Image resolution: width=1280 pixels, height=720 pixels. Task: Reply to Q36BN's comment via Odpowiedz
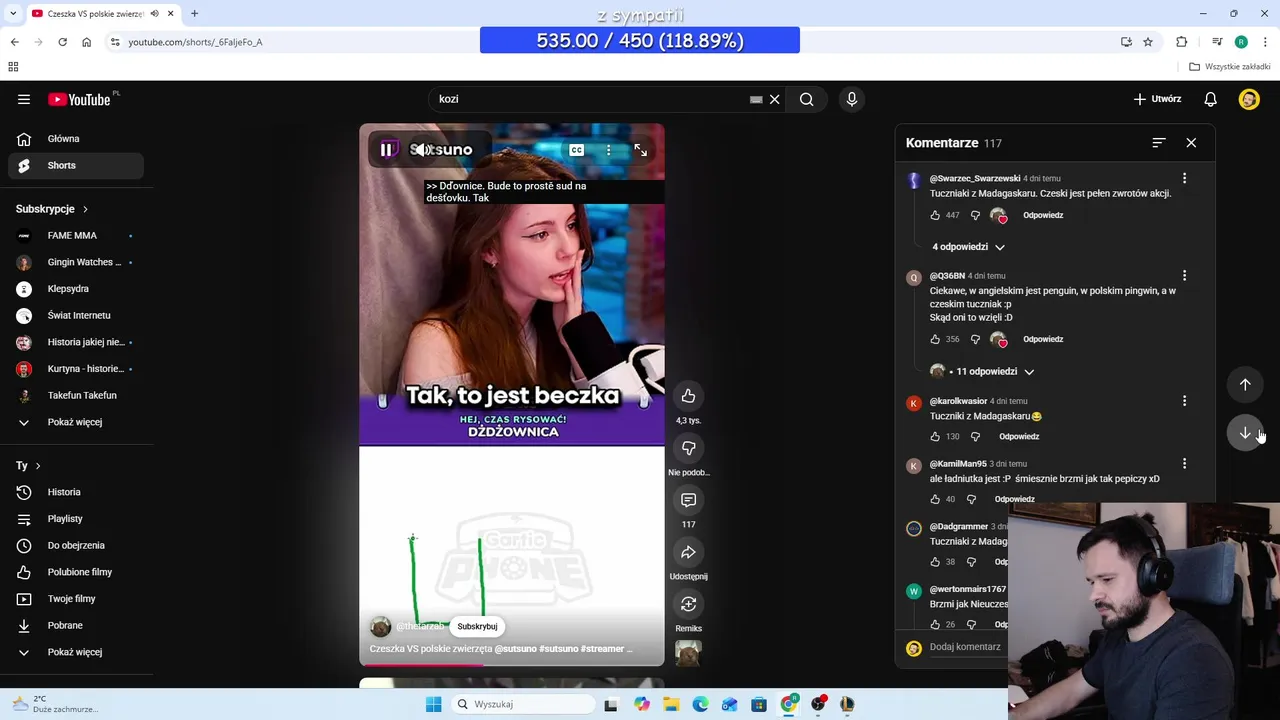[1043, 339]
